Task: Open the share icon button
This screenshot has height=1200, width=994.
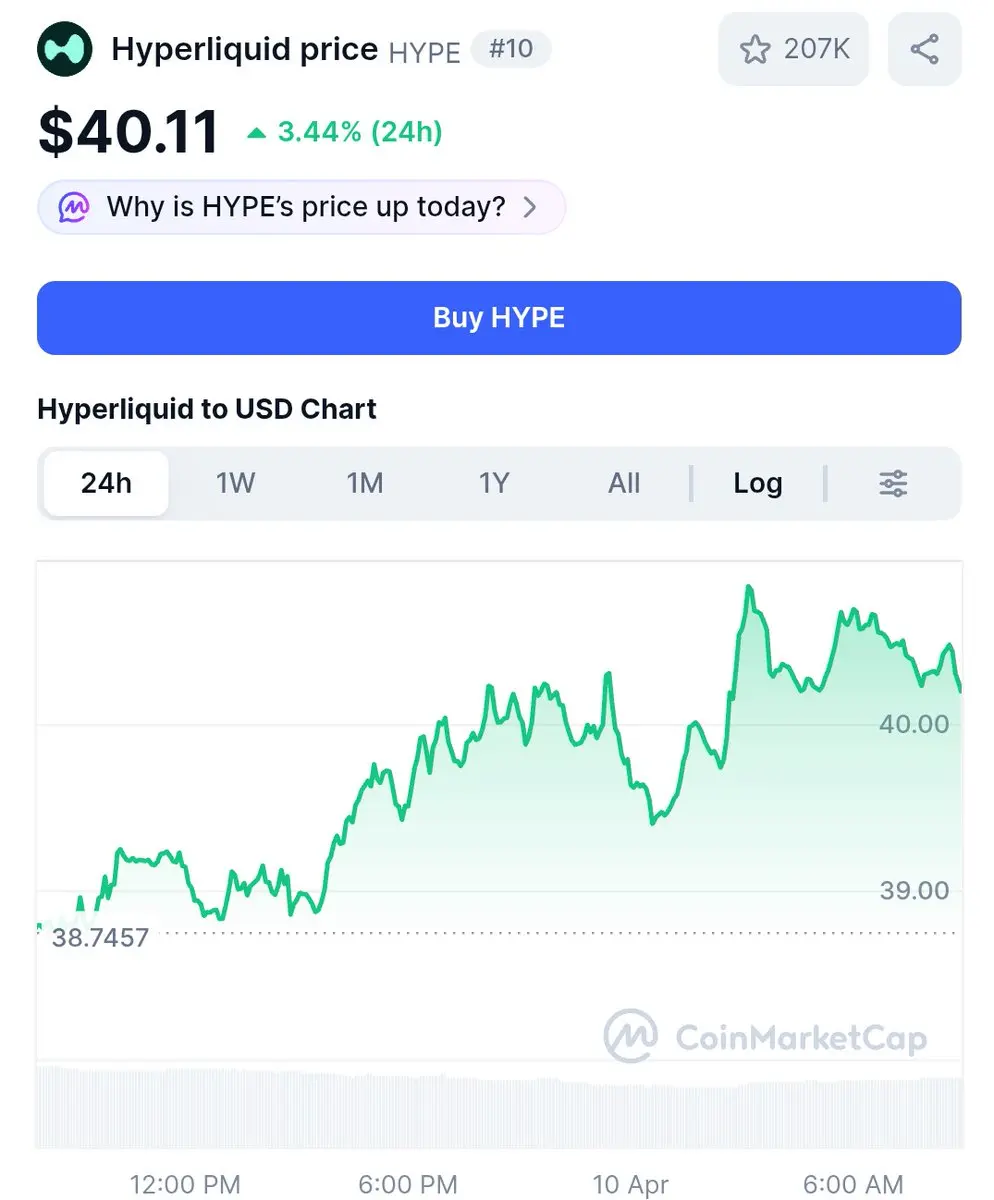Action: point(925,49)
